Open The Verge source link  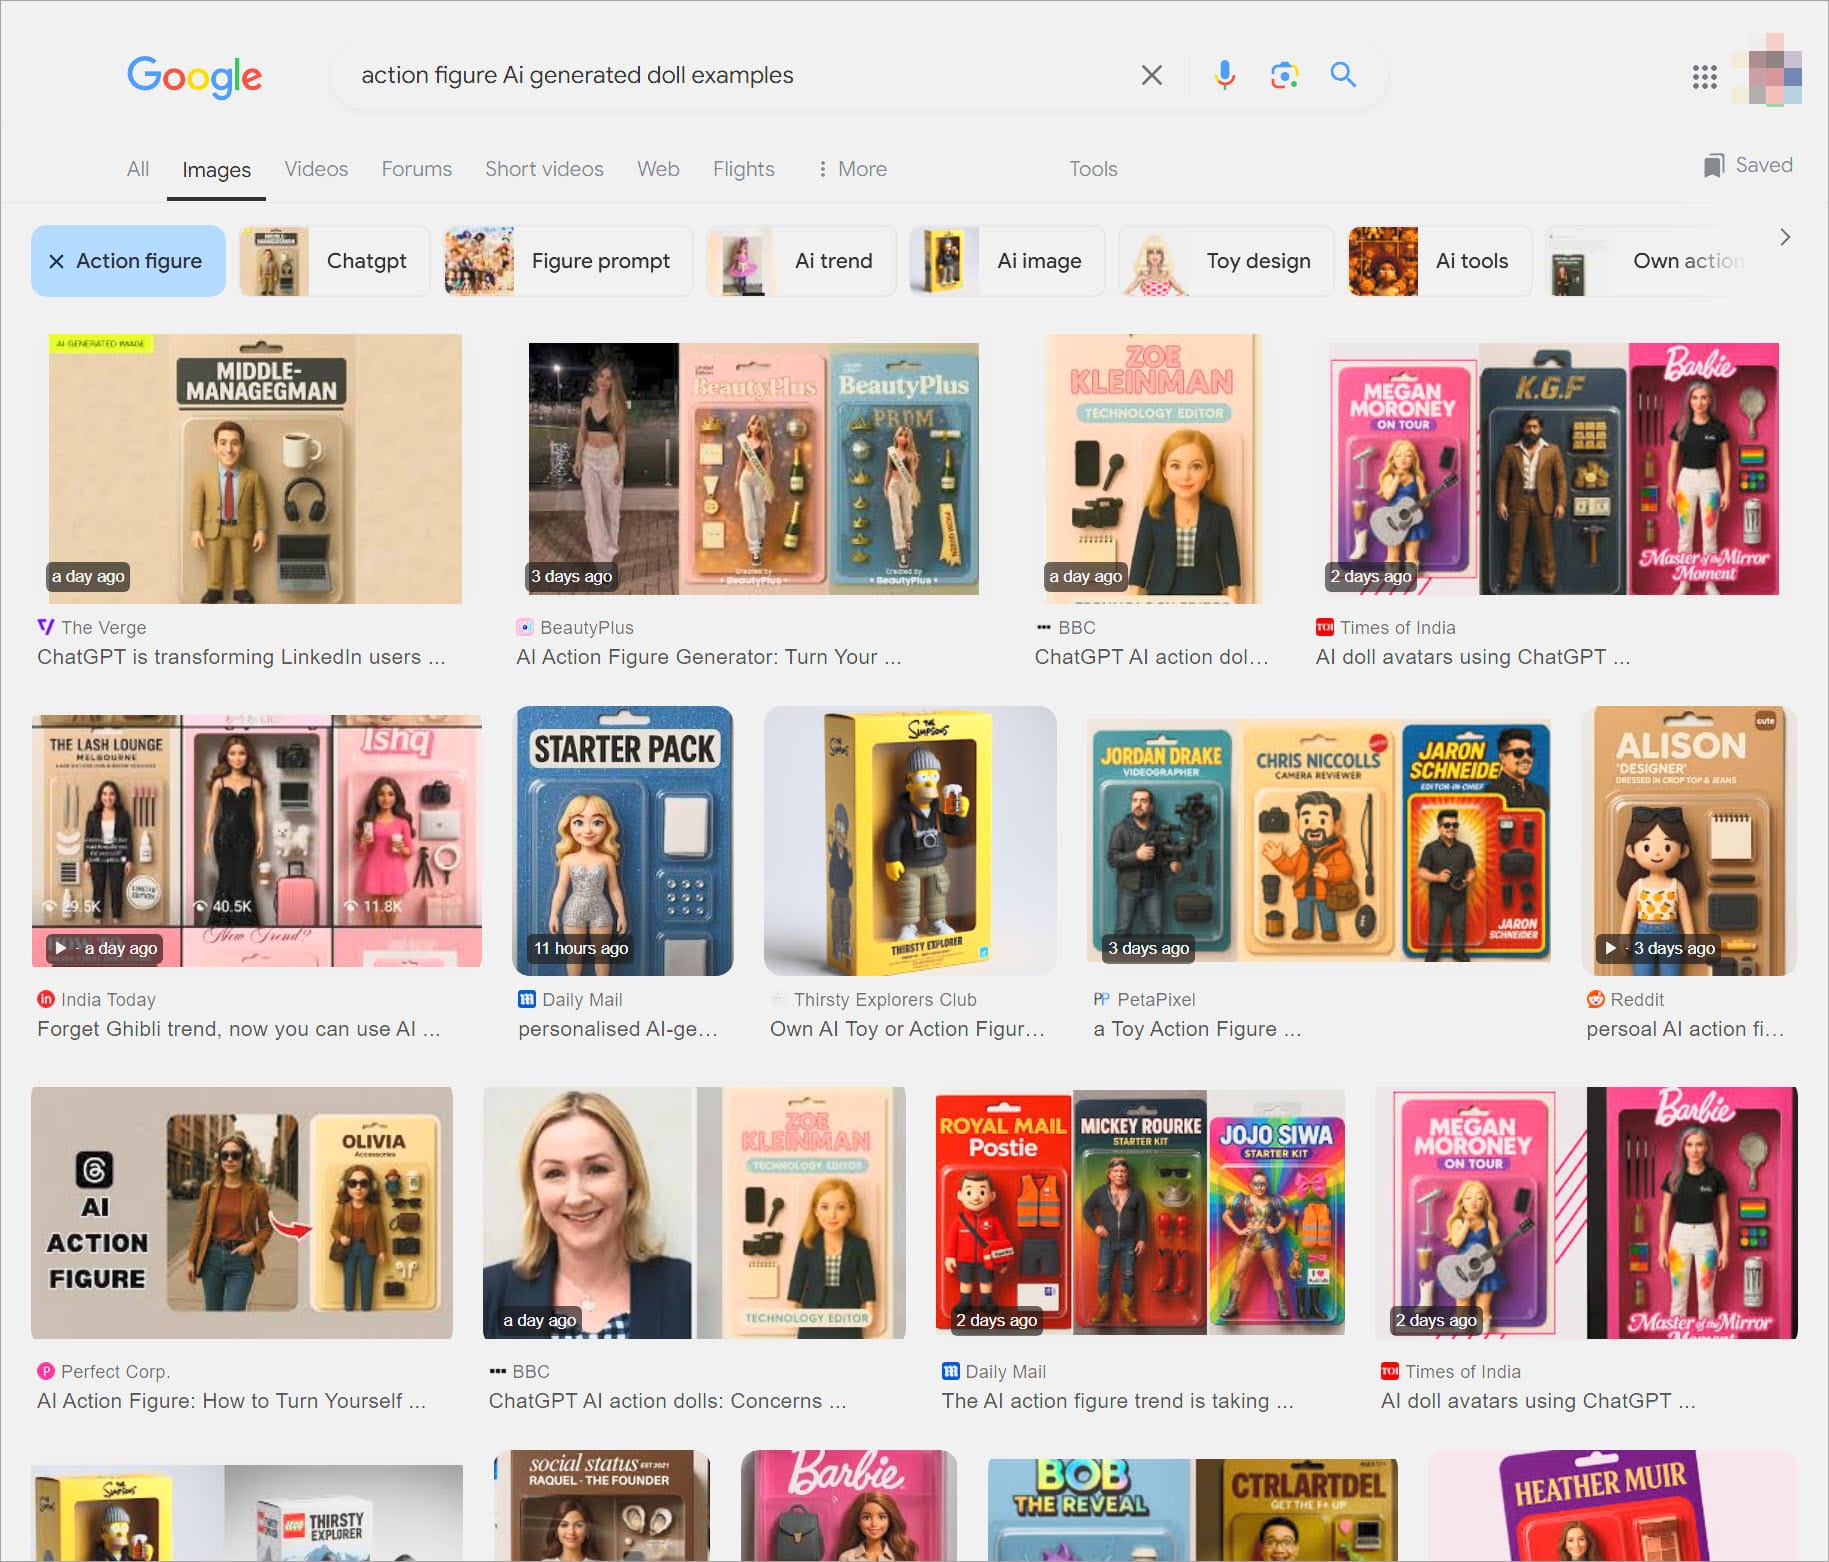point(92,628)
